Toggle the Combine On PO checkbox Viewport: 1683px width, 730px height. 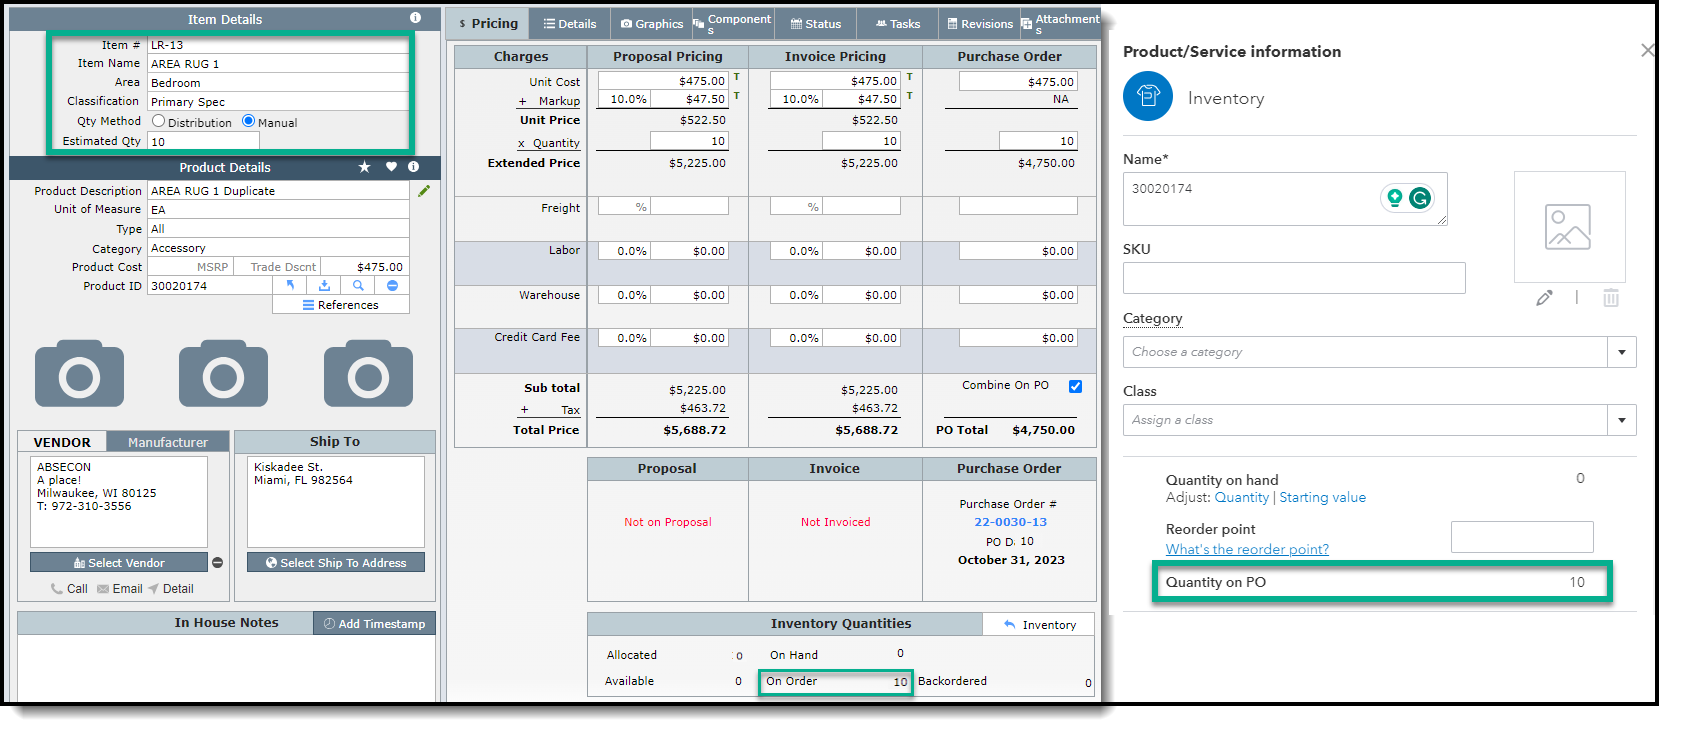click(1075, 386)
